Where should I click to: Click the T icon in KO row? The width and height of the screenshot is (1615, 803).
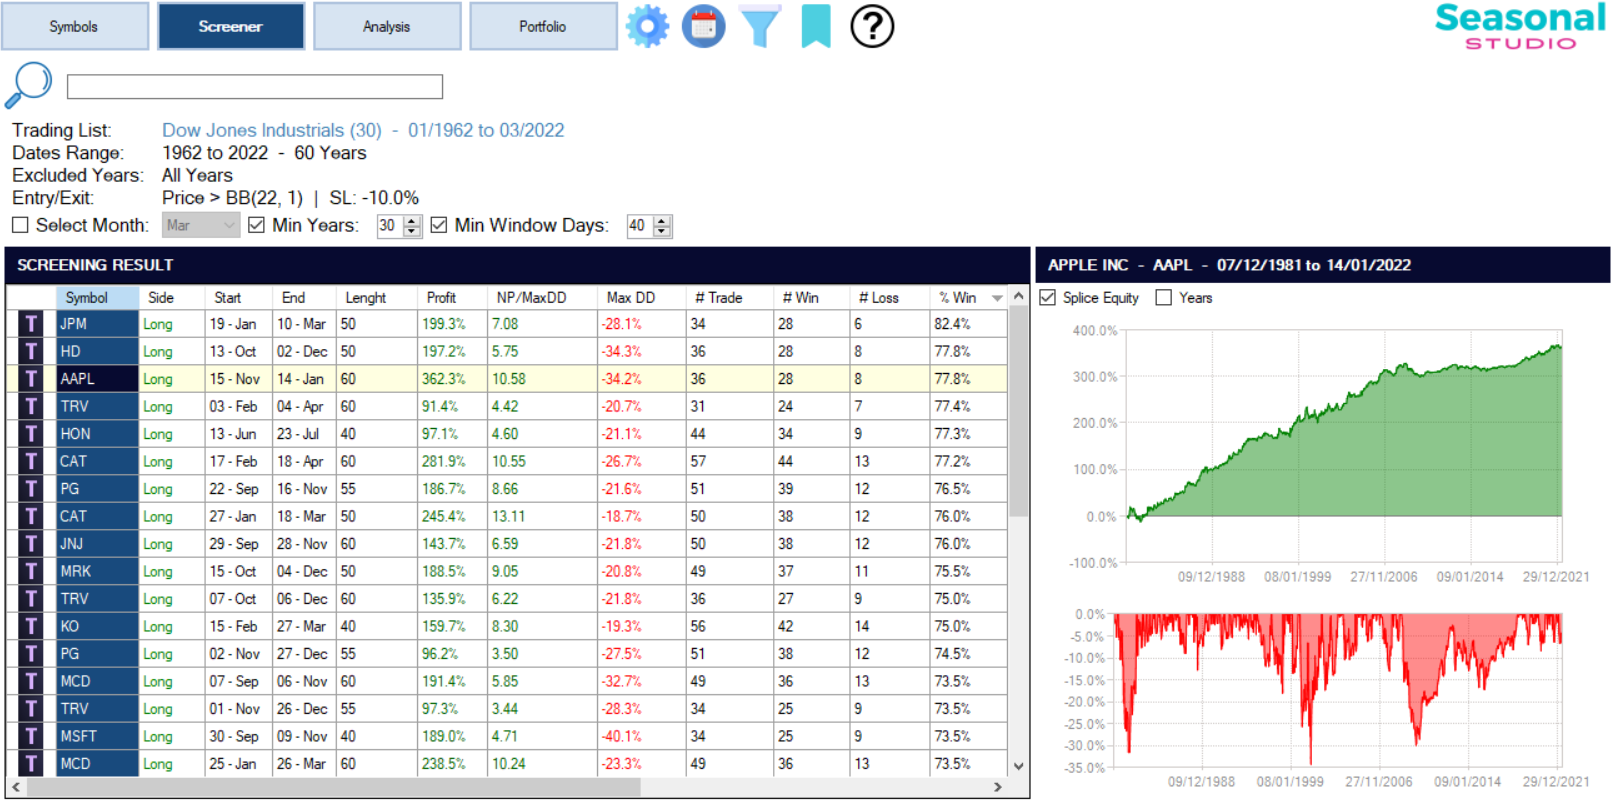pyautogui.click(x=31, y=626)
